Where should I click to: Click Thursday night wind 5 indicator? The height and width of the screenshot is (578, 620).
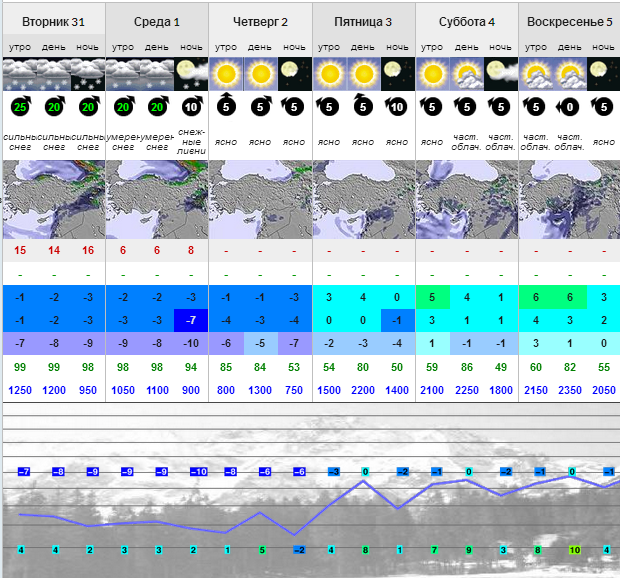point(293,106)
